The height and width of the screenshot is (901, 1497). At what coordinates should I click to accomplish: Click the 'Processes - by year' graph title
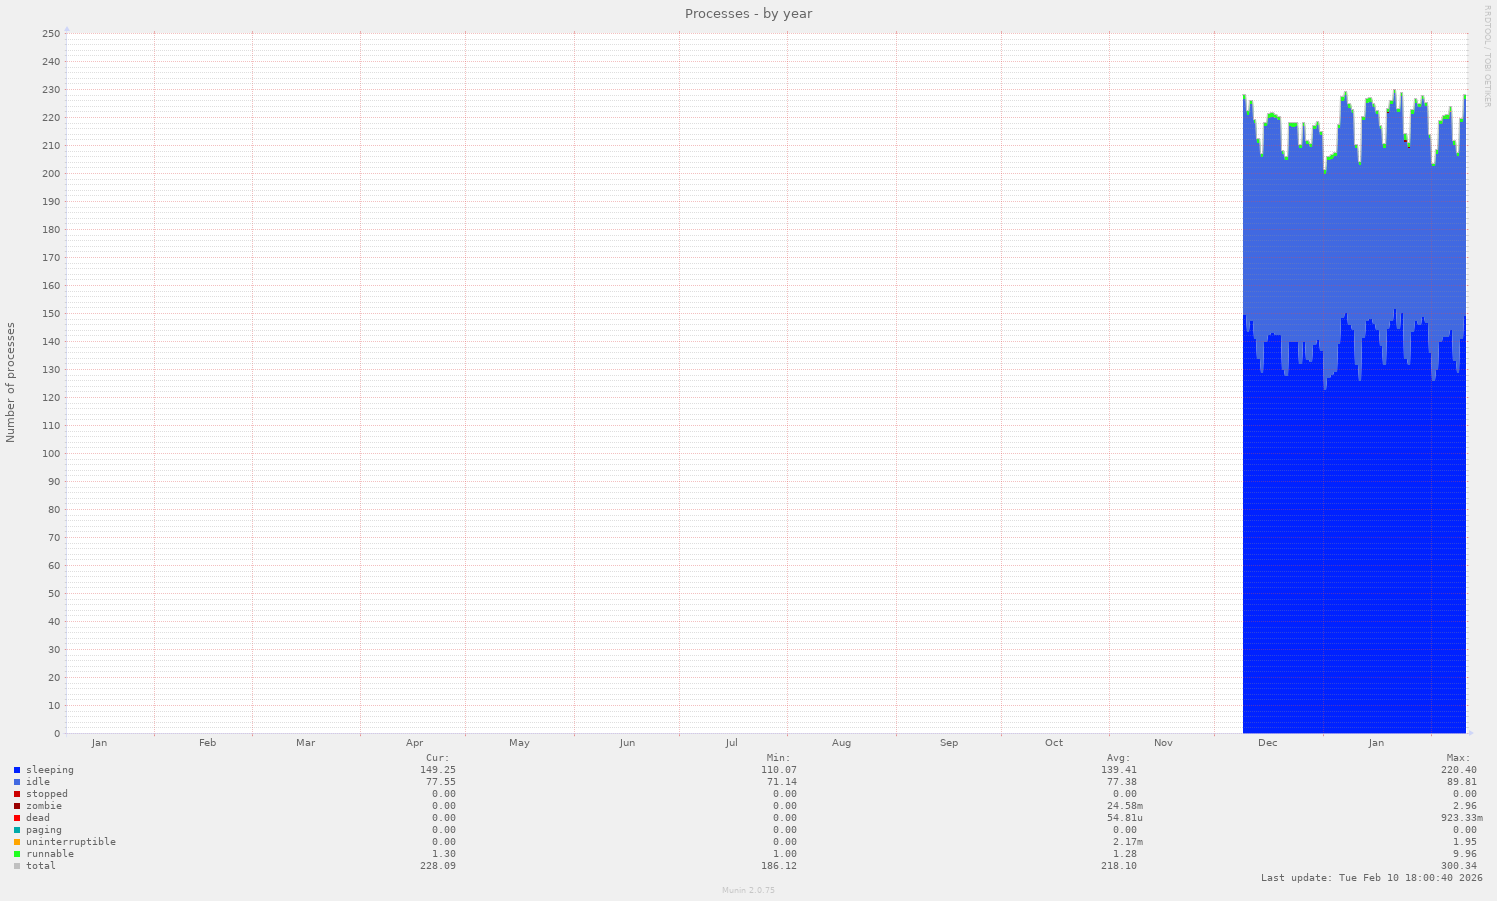(x=748, y=14)
